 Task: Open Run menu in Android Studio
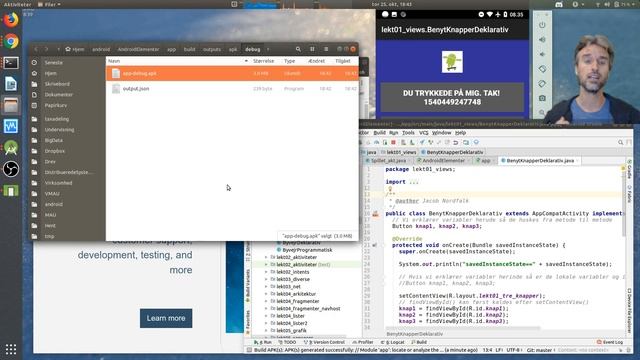393,133
